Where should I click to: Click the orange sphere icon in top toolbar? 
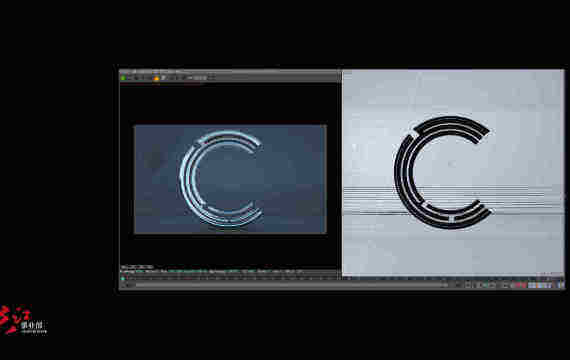156,78
